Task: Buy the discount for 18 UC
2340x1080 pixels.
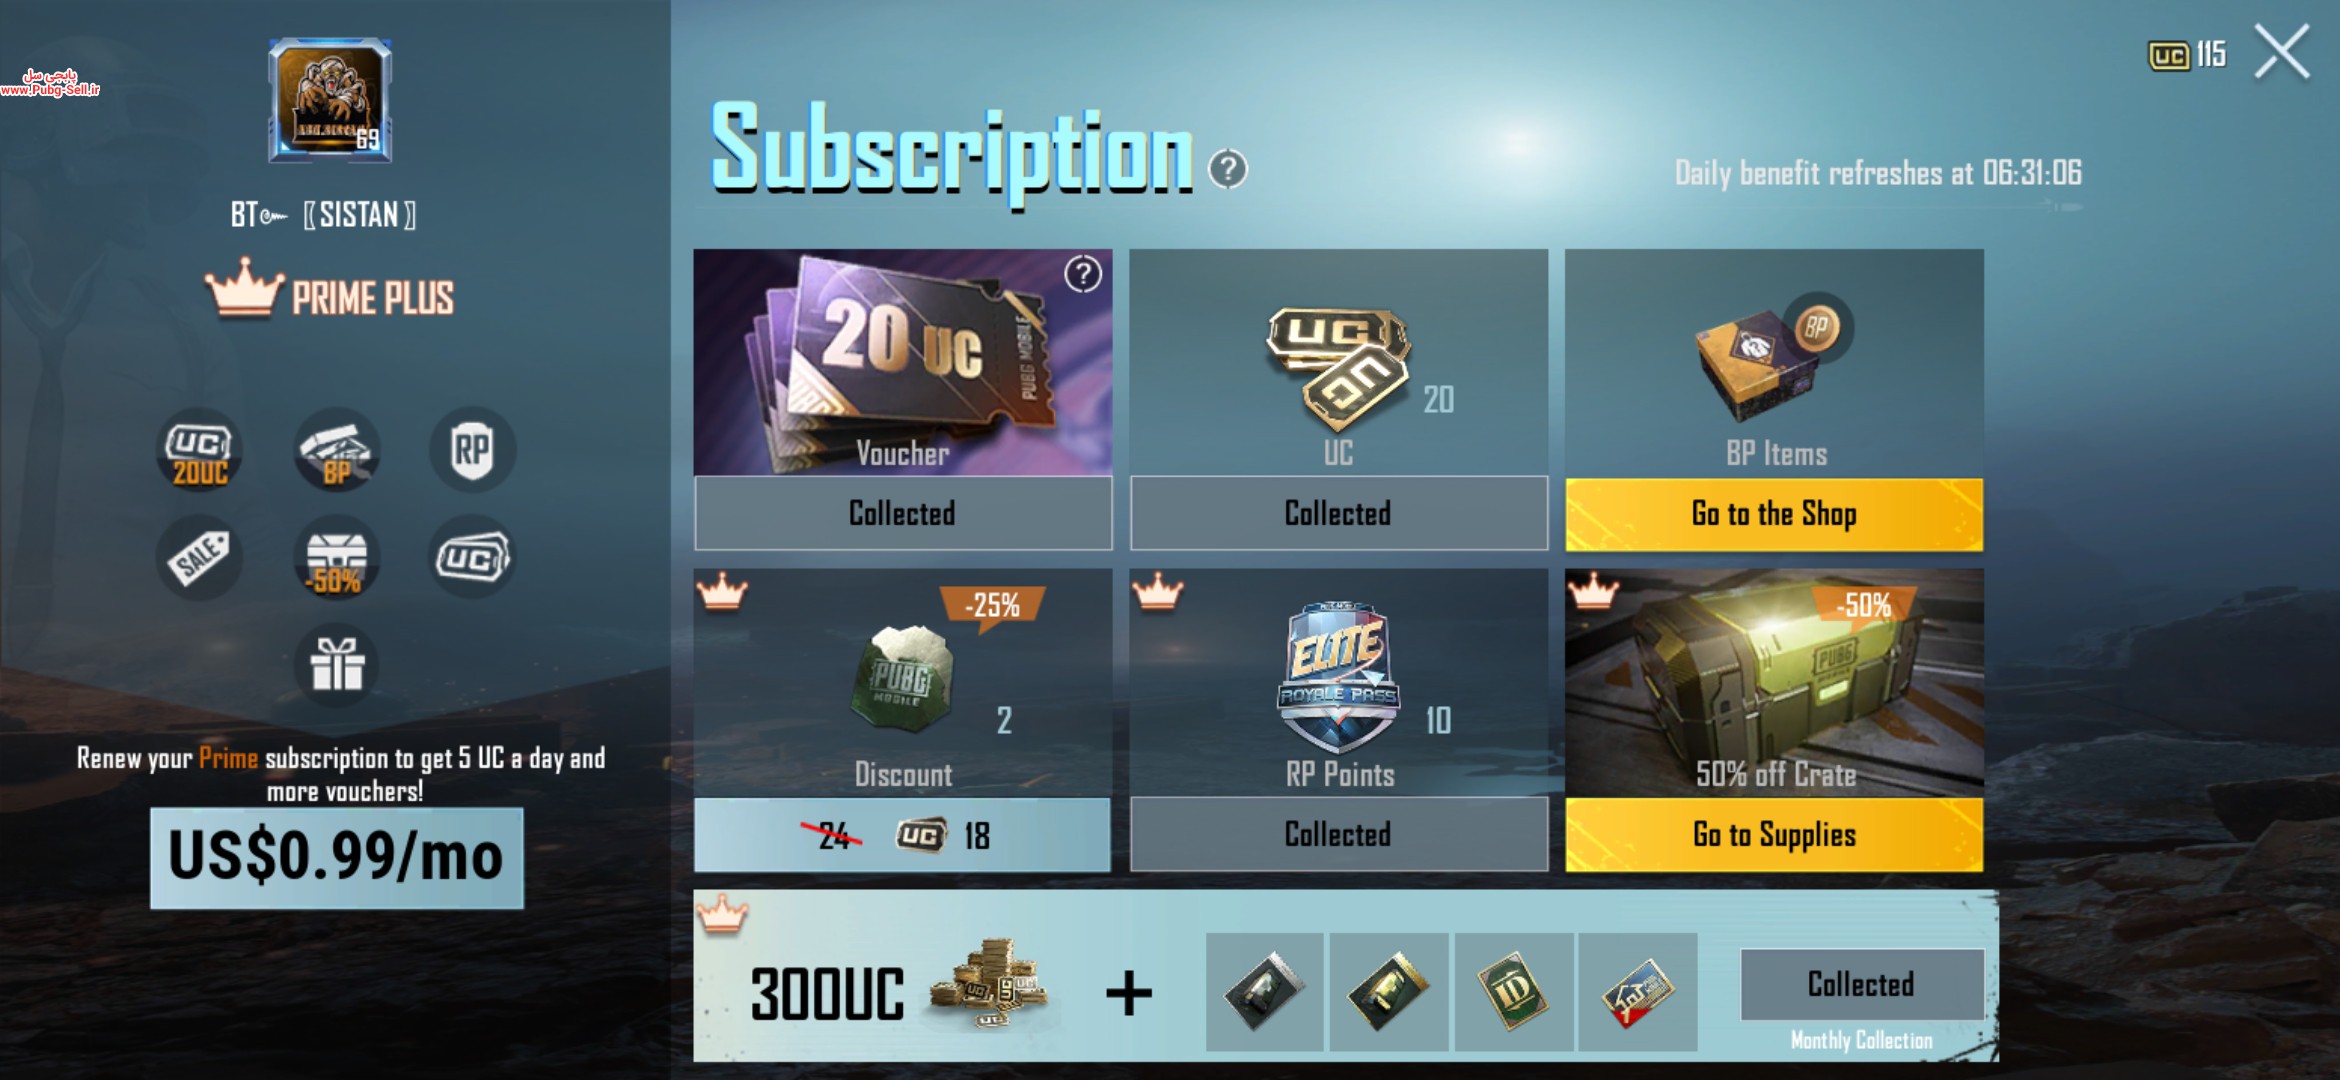Action: (x=902, y=835)
